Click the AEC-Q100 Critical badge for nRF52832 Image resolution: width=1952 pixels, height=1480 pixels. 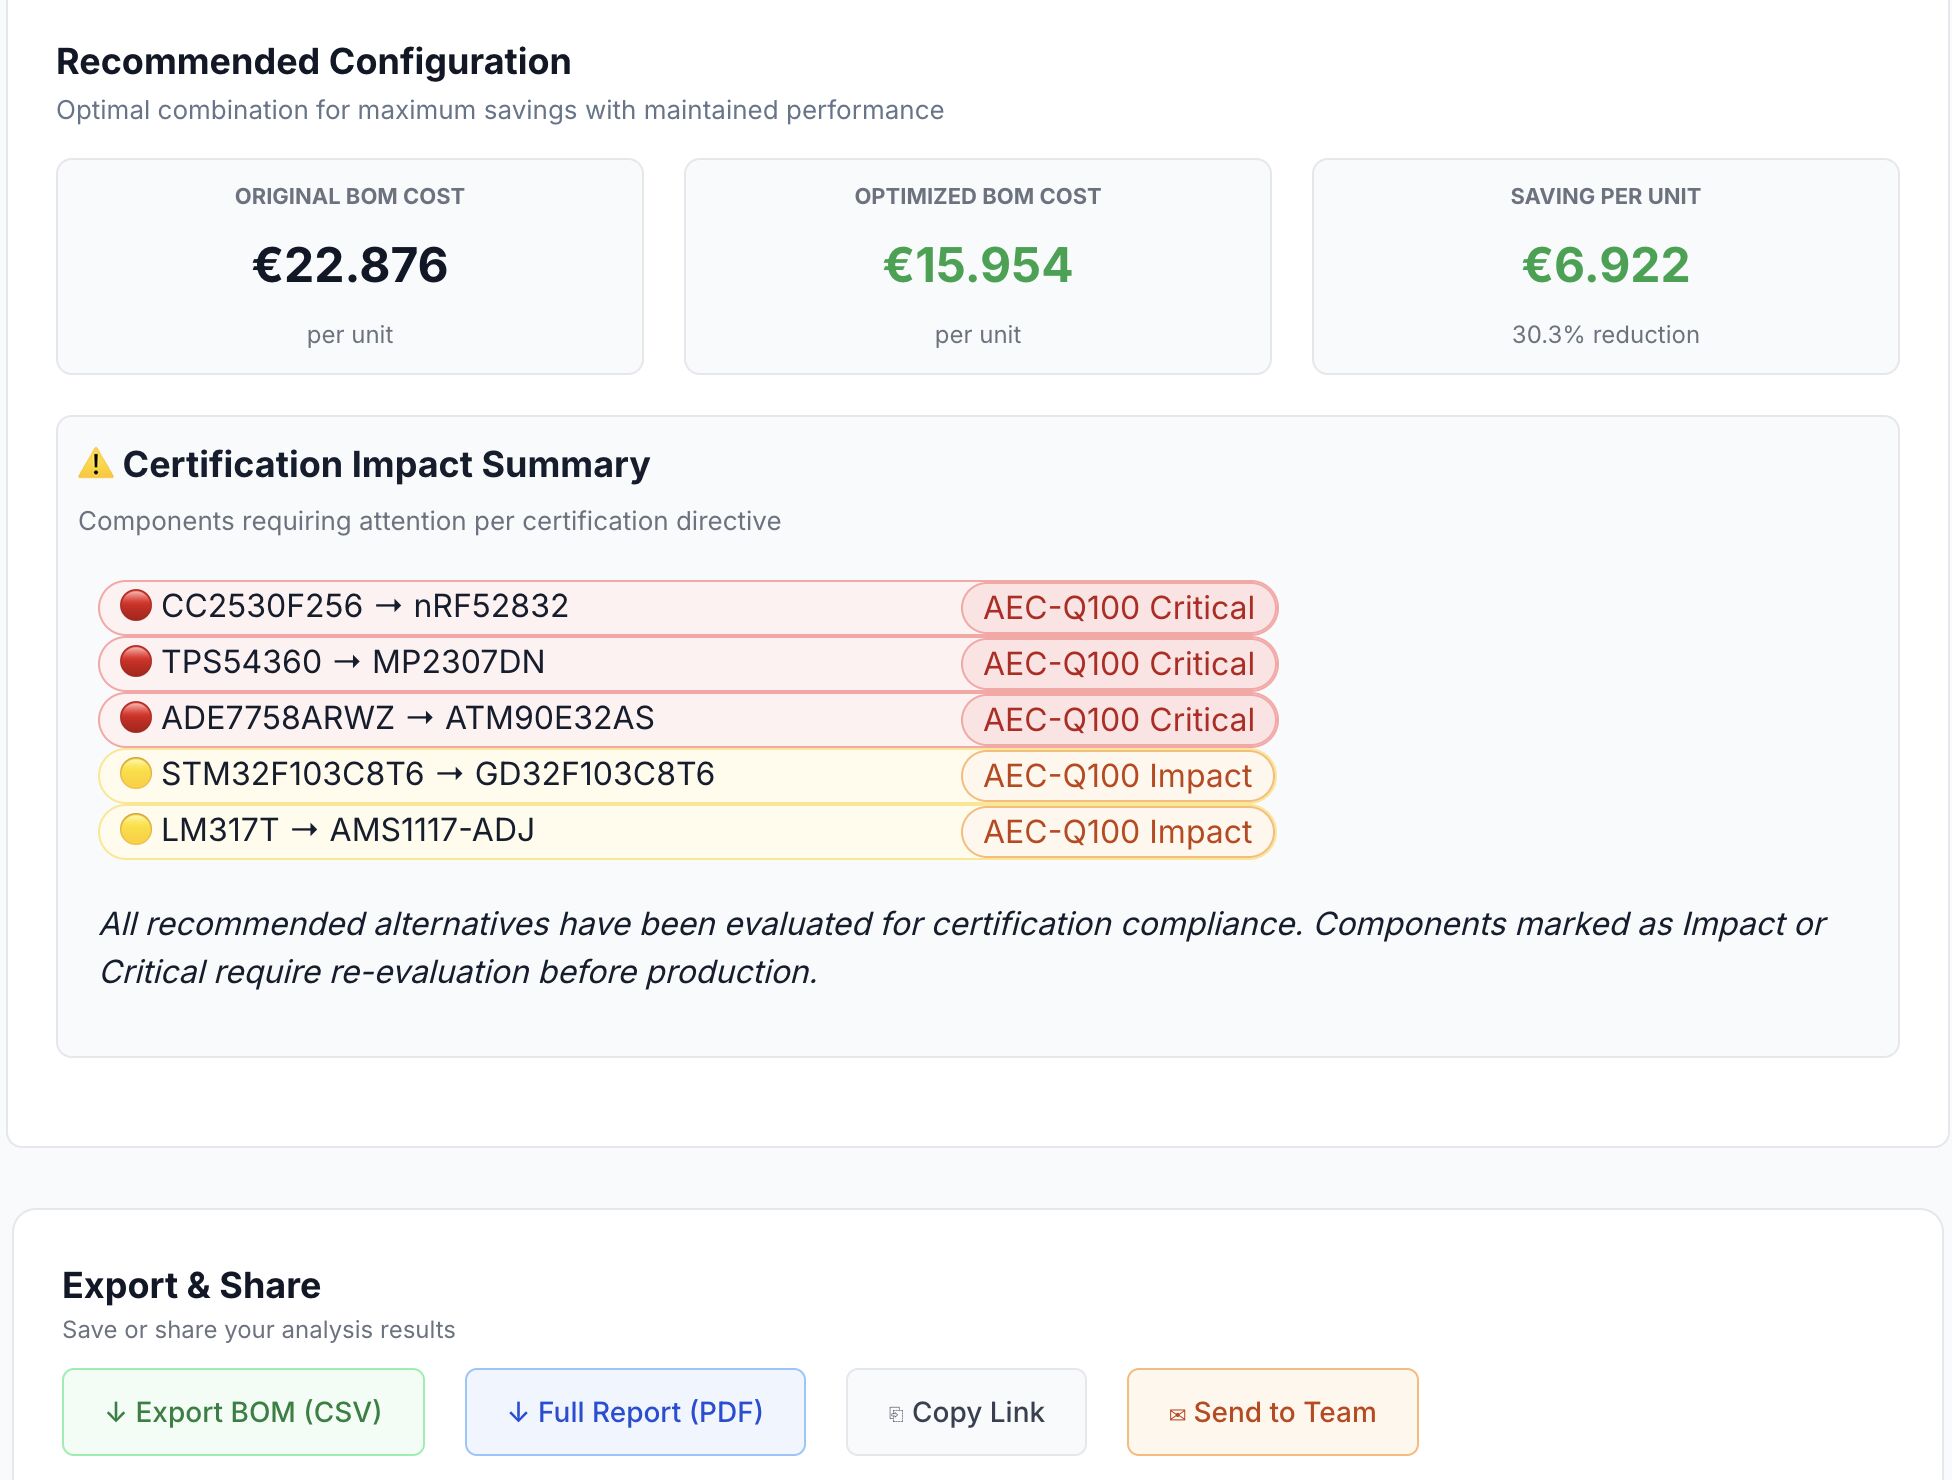(1119, 608)
